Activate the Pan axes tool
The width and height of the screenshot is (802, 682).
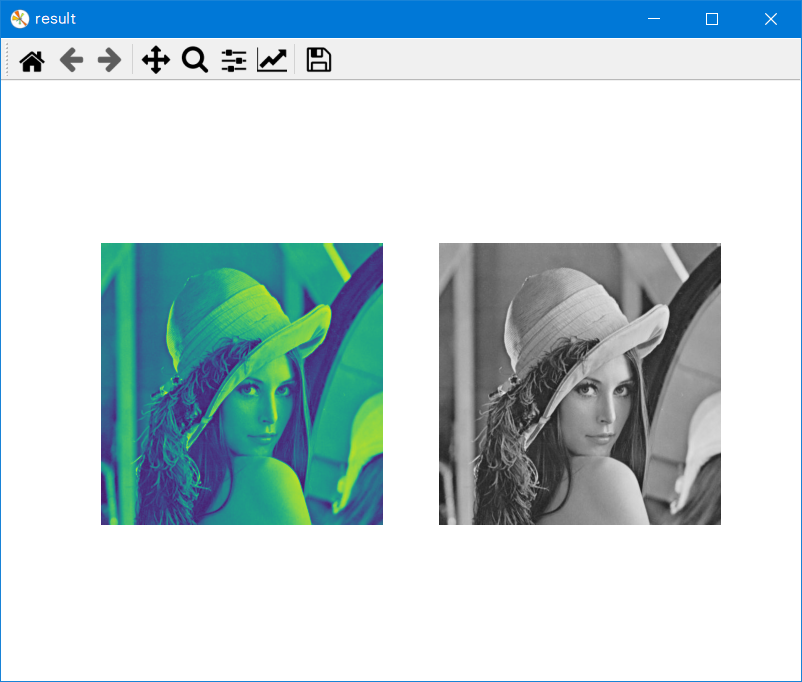point(155,60)
